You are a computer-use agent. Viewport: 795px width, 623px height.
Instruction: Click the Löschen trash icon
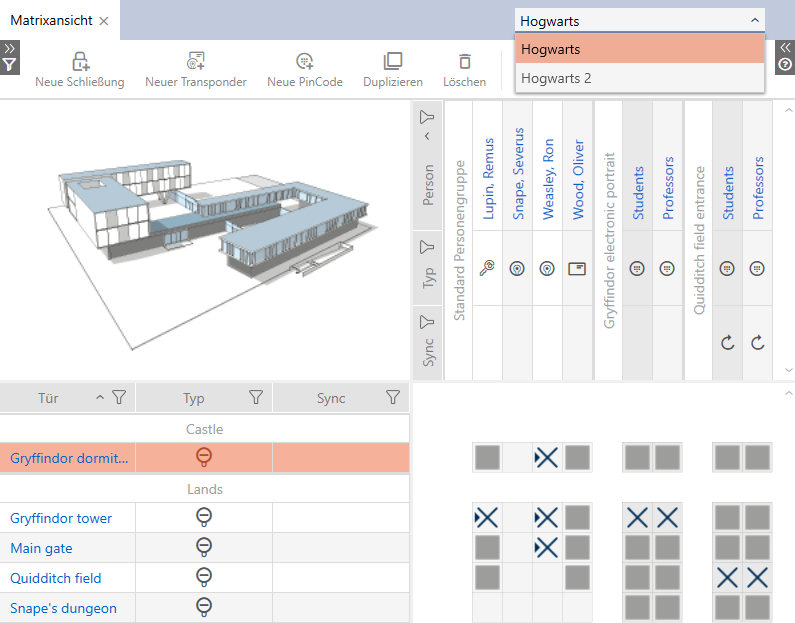tap(464, 62)
